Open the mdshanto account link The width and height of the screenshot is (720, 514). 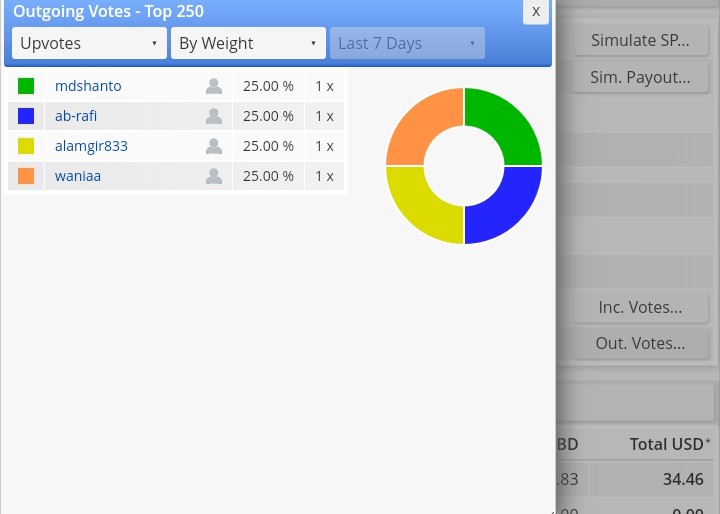point(88,86)
